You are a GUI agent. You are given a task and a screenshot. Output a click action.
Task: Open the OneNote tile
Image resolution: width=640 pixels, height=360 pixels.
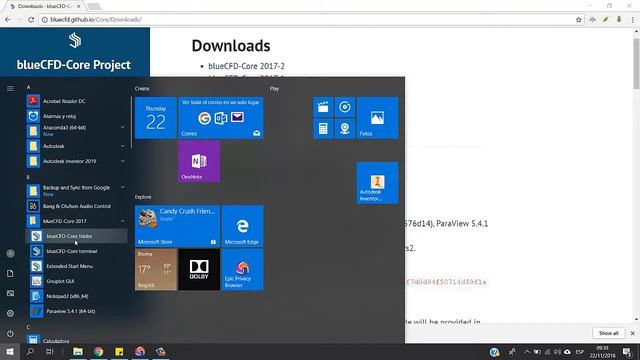coord(199,161)
